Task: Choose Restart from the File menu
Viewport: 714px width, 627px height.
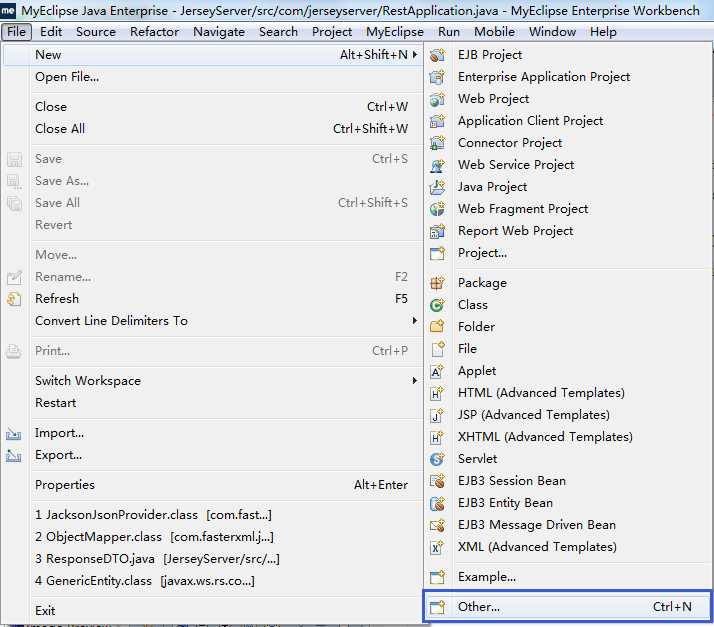Action: (214, 403)
